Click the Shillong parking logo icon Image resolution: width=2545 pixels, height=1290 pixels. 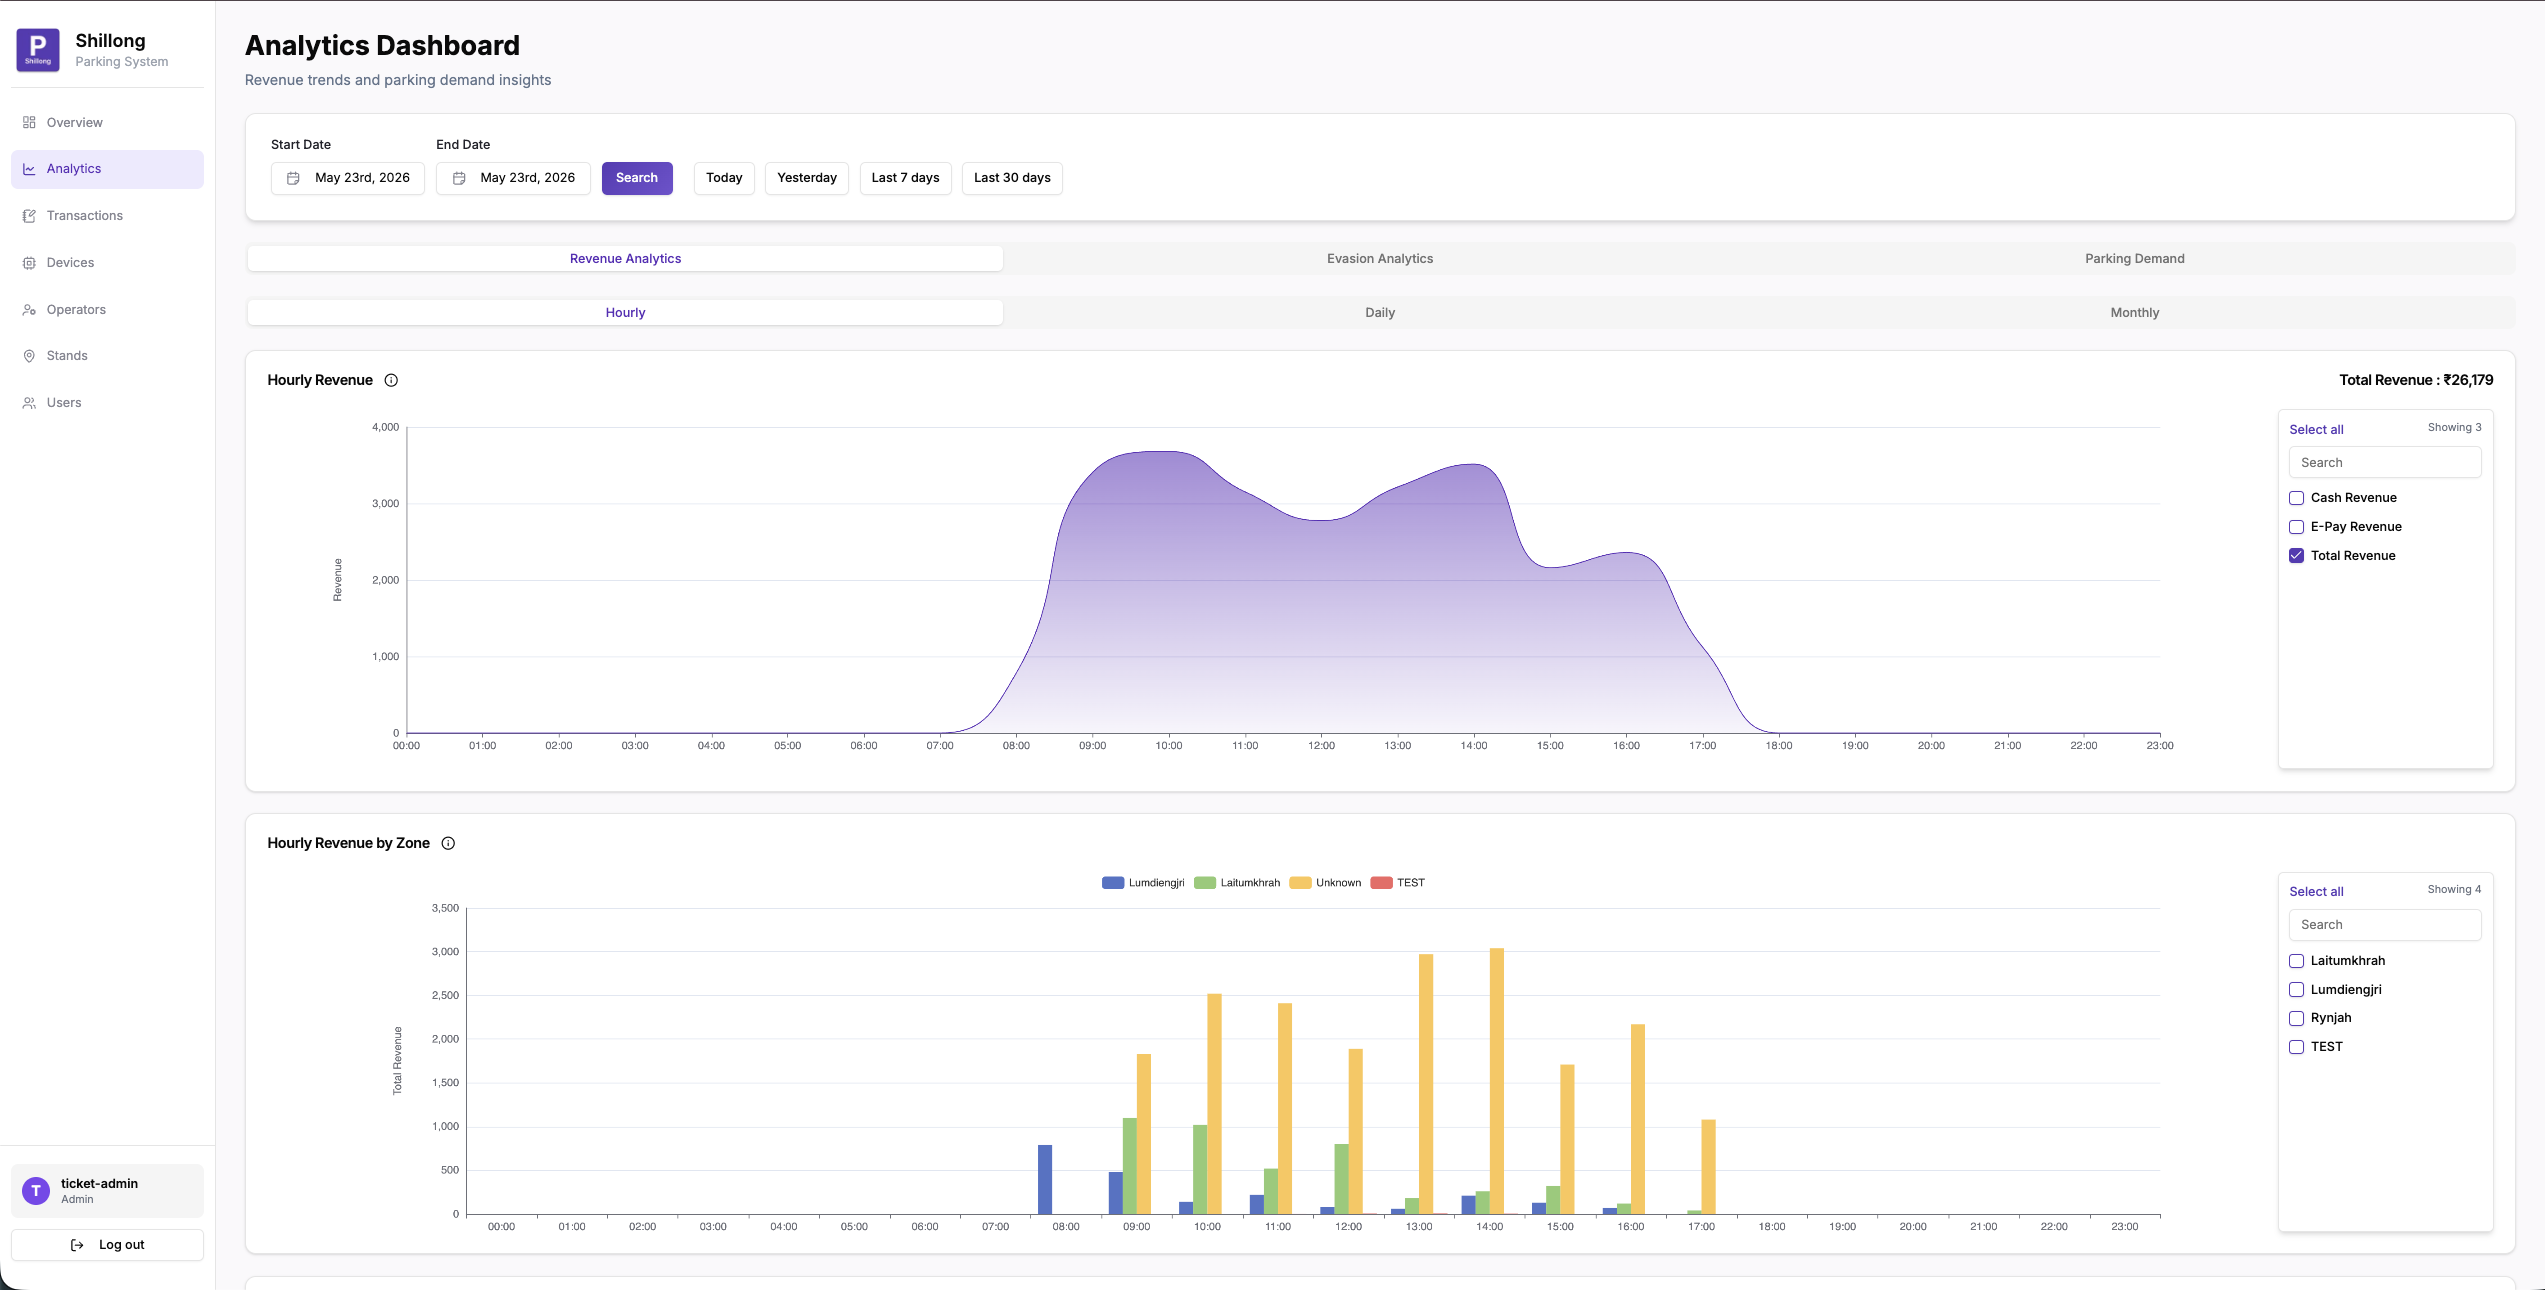[38, 50]
